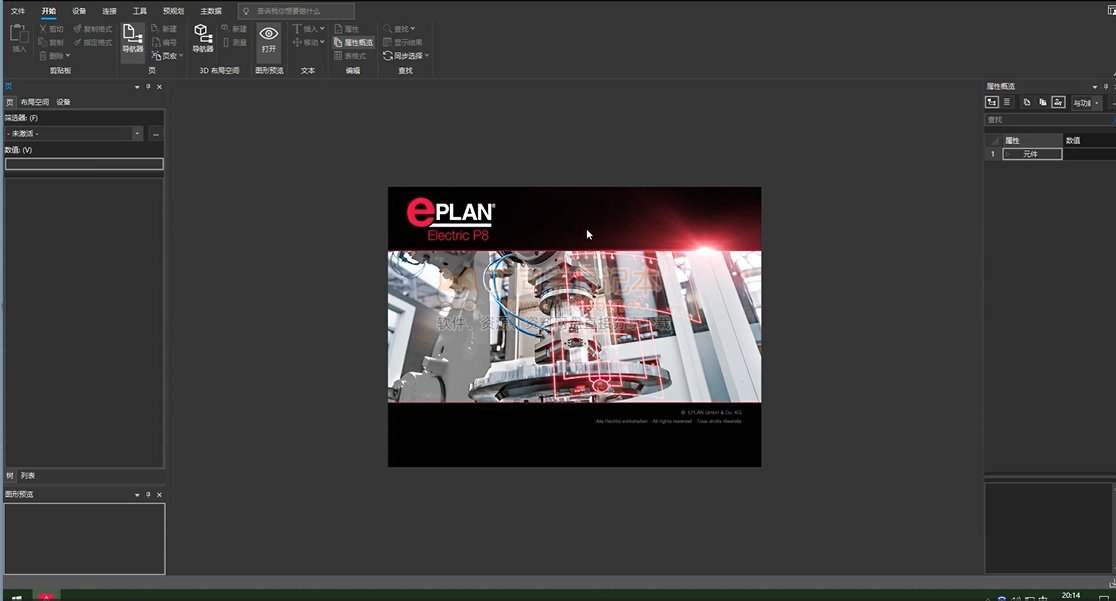The height and width of the screenshot is (601, 1116).
Task: Switch to 列表 view at panel bottom
Action: (28, 476)
